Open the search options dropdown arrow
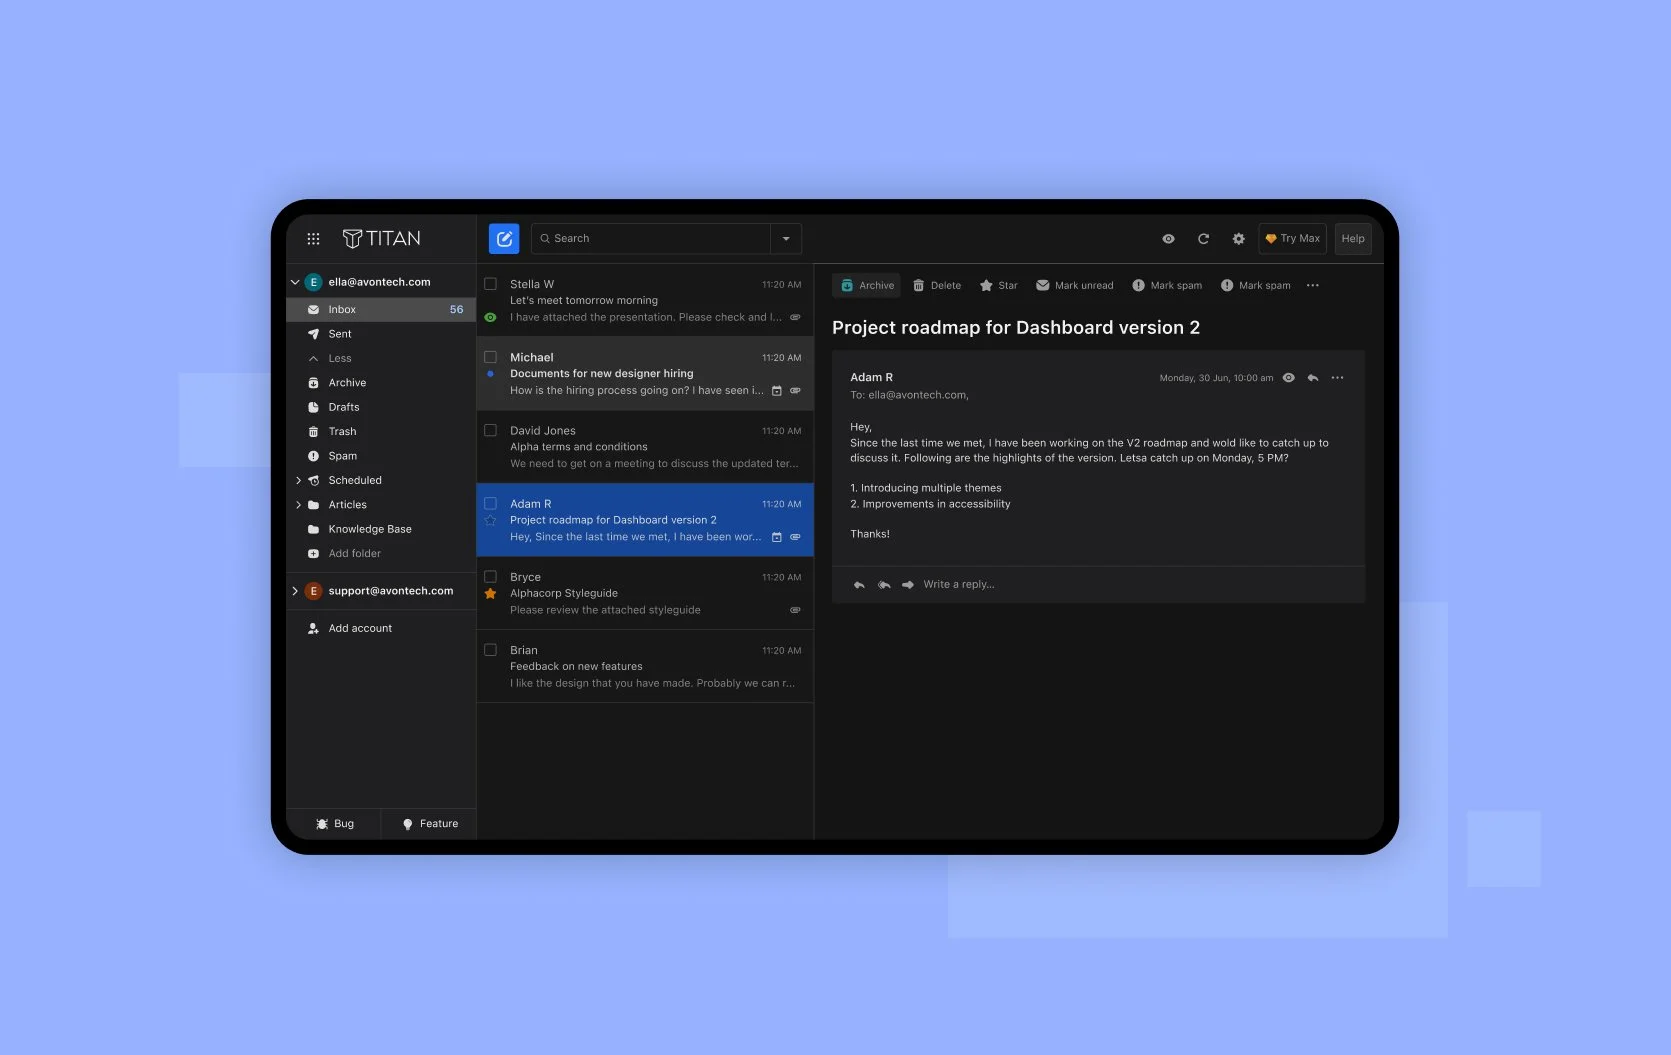 pyautogui.click(x=786, y=238)
